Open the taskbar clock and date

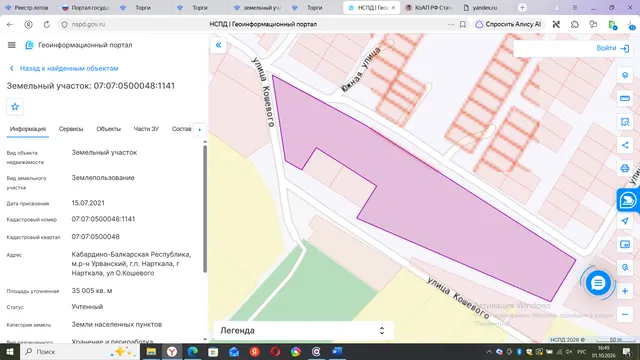[x=603, y=351]
